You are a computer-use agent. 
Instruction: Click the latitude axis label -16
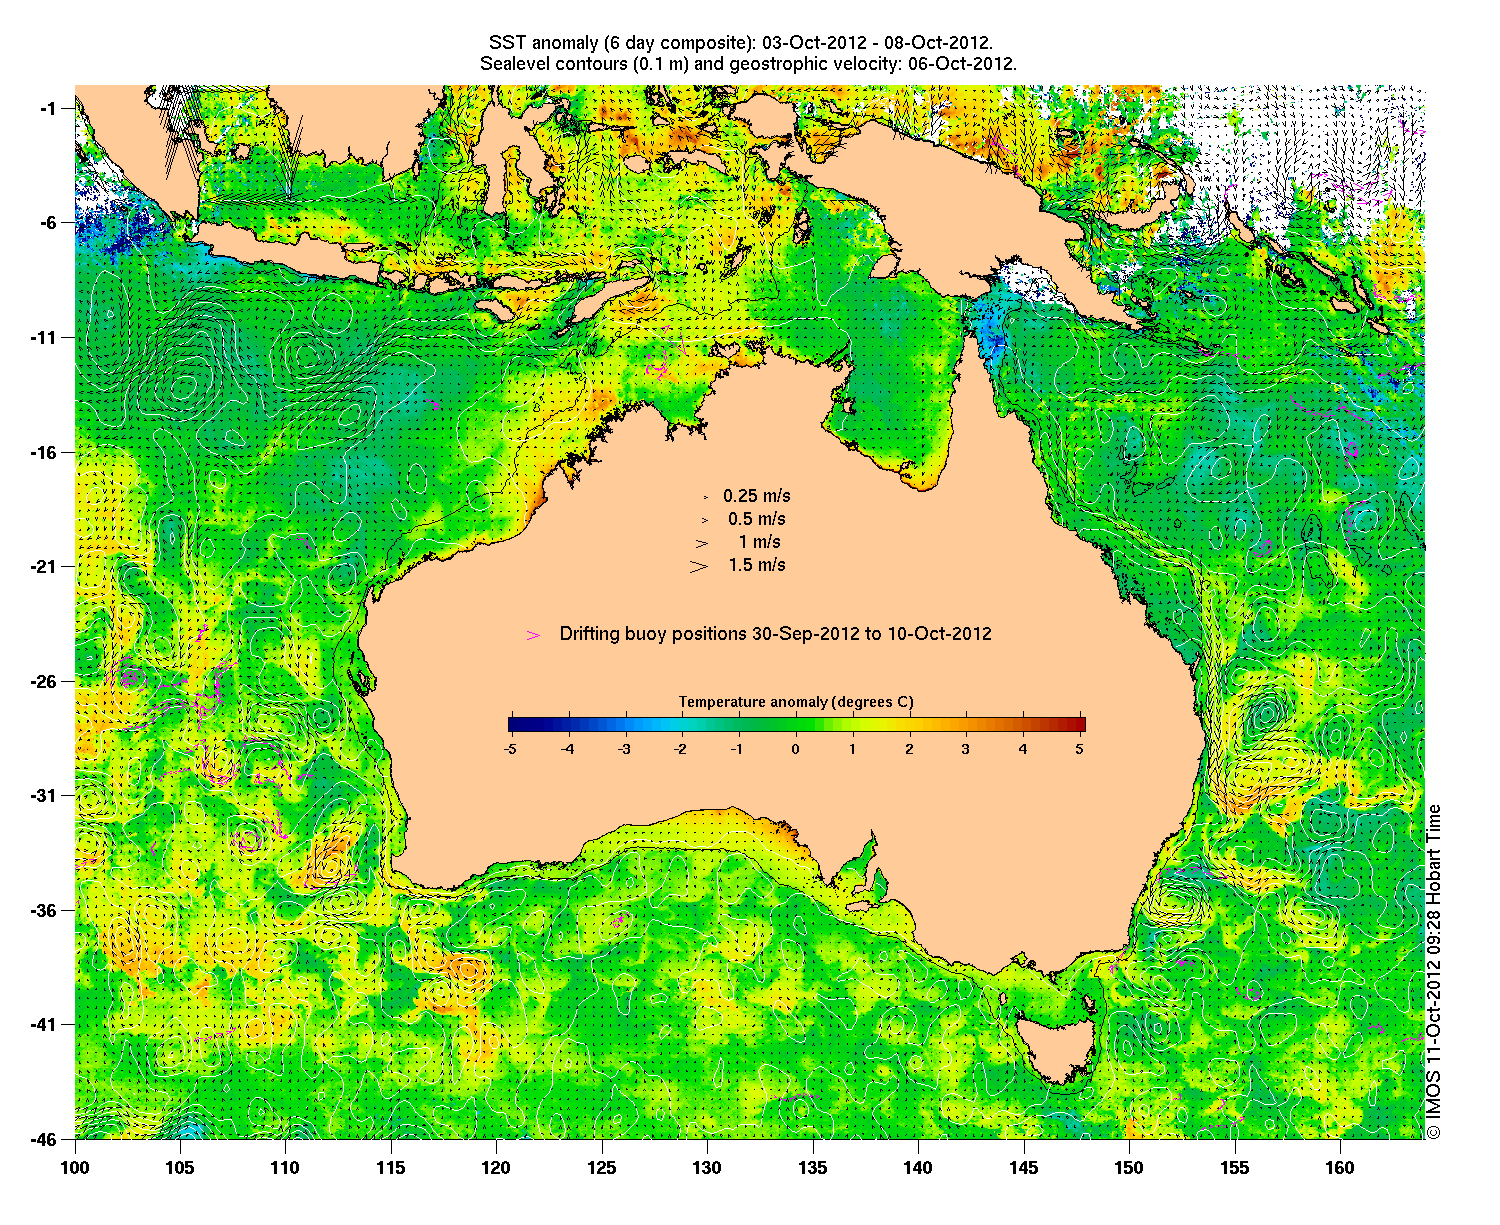[44, 452]
